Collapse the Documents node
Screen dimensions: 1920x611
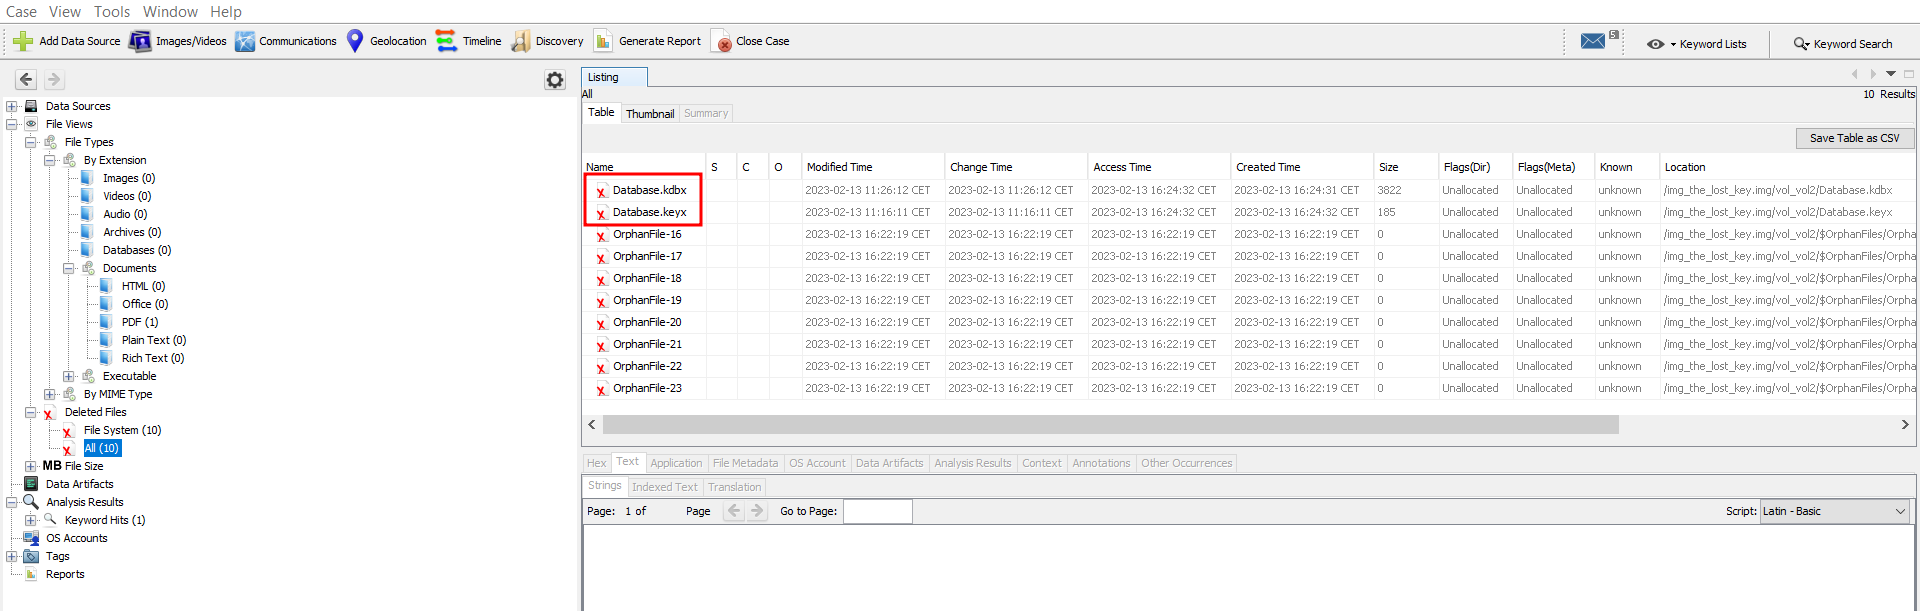tap(69, 268)
